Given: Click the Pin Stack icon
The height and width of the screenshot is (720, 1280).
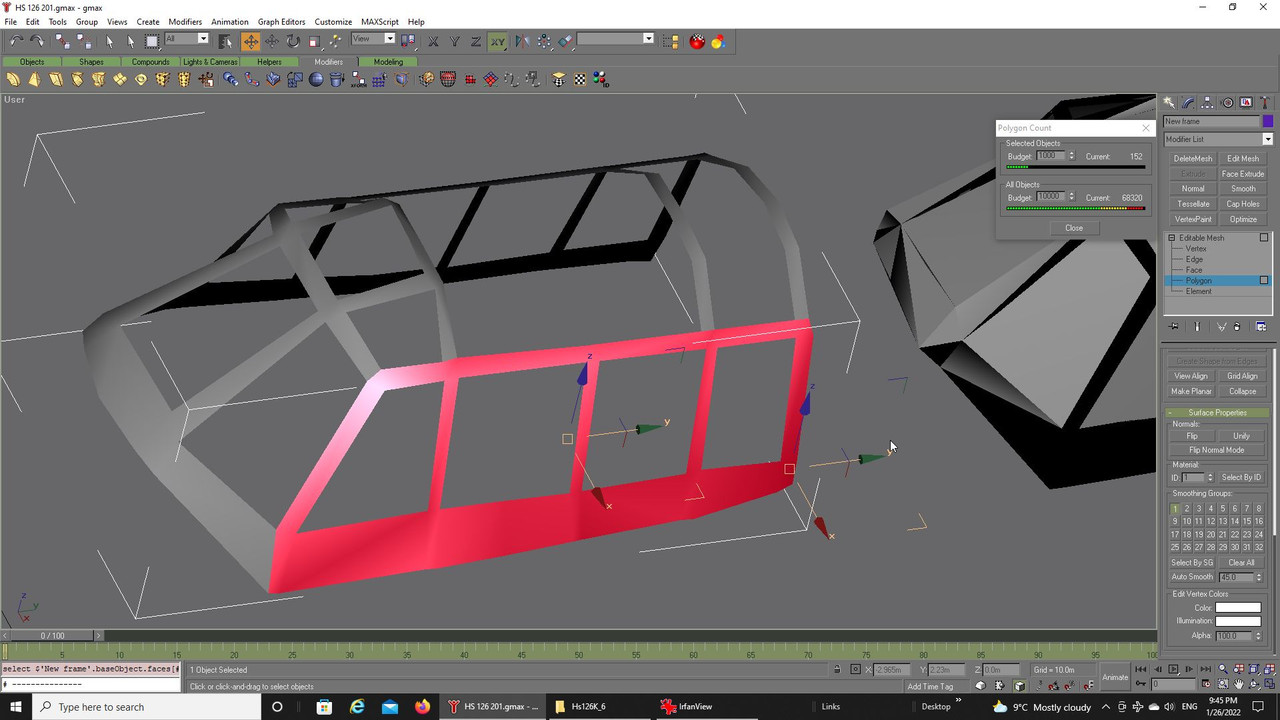Looking at the screenshot, I should [1175, 326].
